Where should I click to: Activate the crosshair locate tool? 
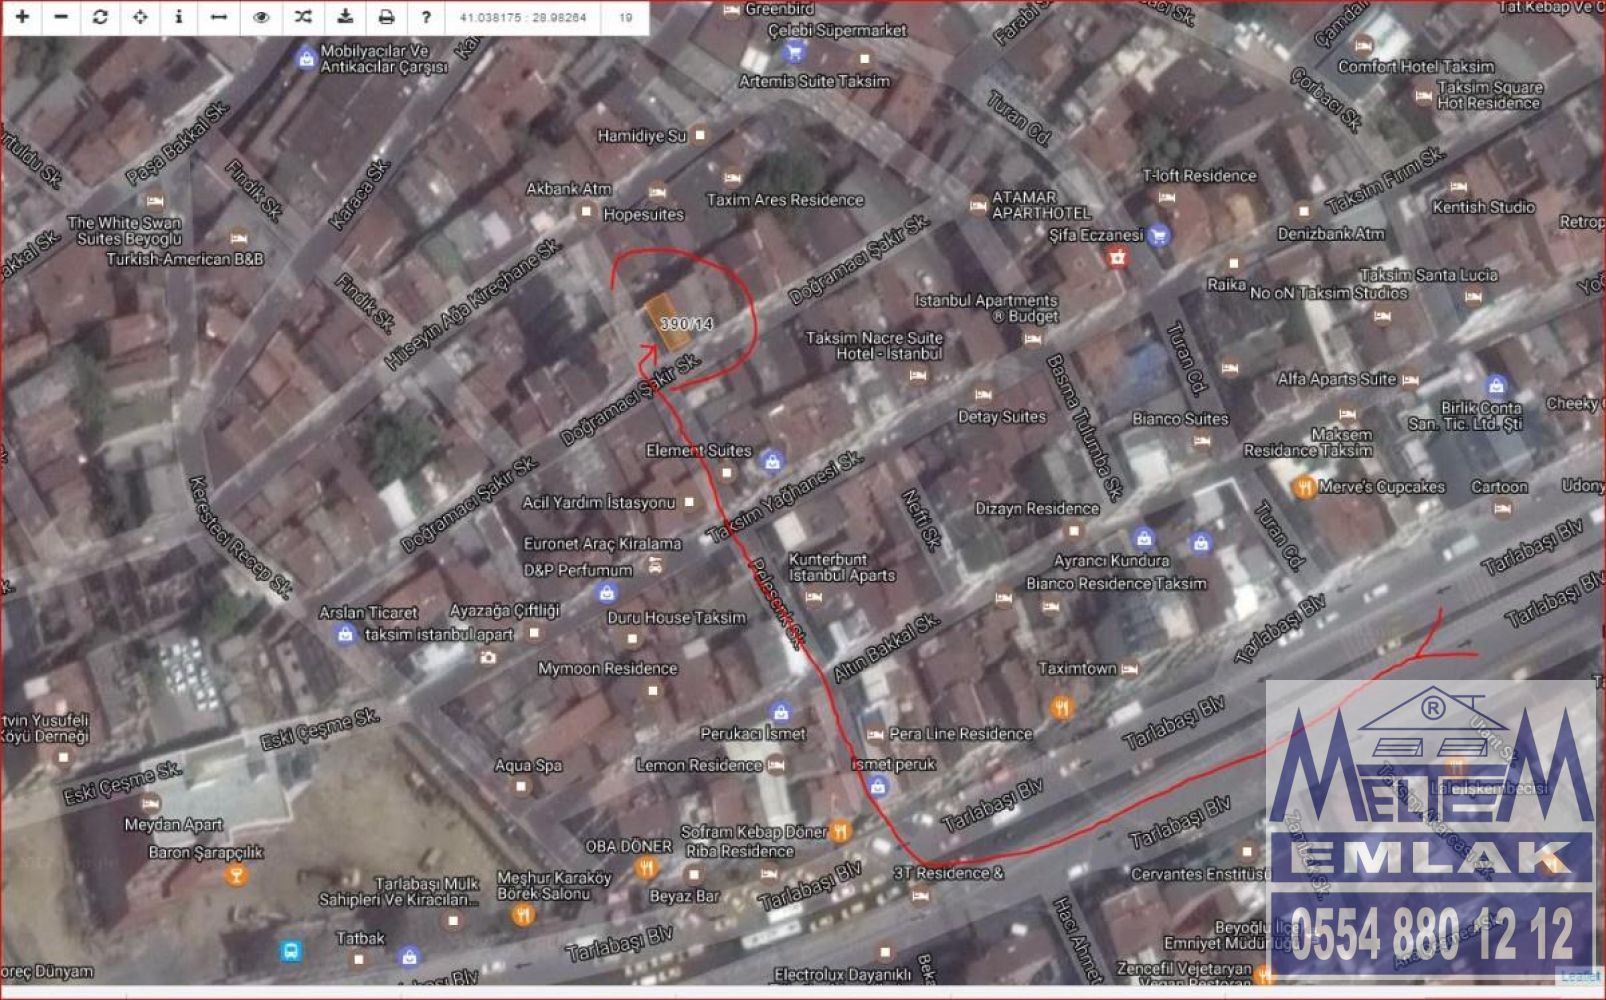tap(140, 17)
